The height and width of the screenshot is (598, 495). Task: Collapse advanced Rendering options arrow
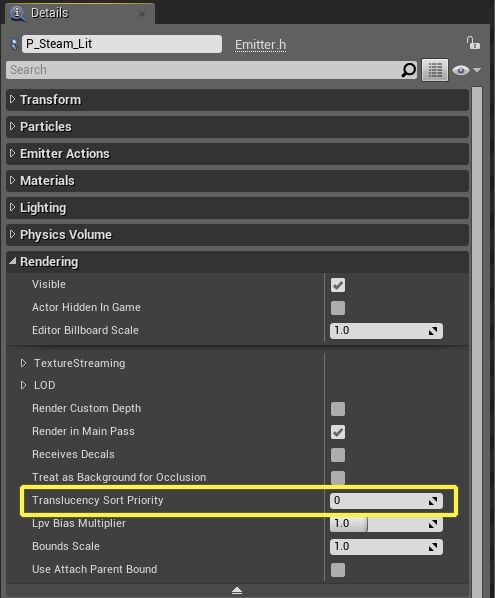point(237,591)
